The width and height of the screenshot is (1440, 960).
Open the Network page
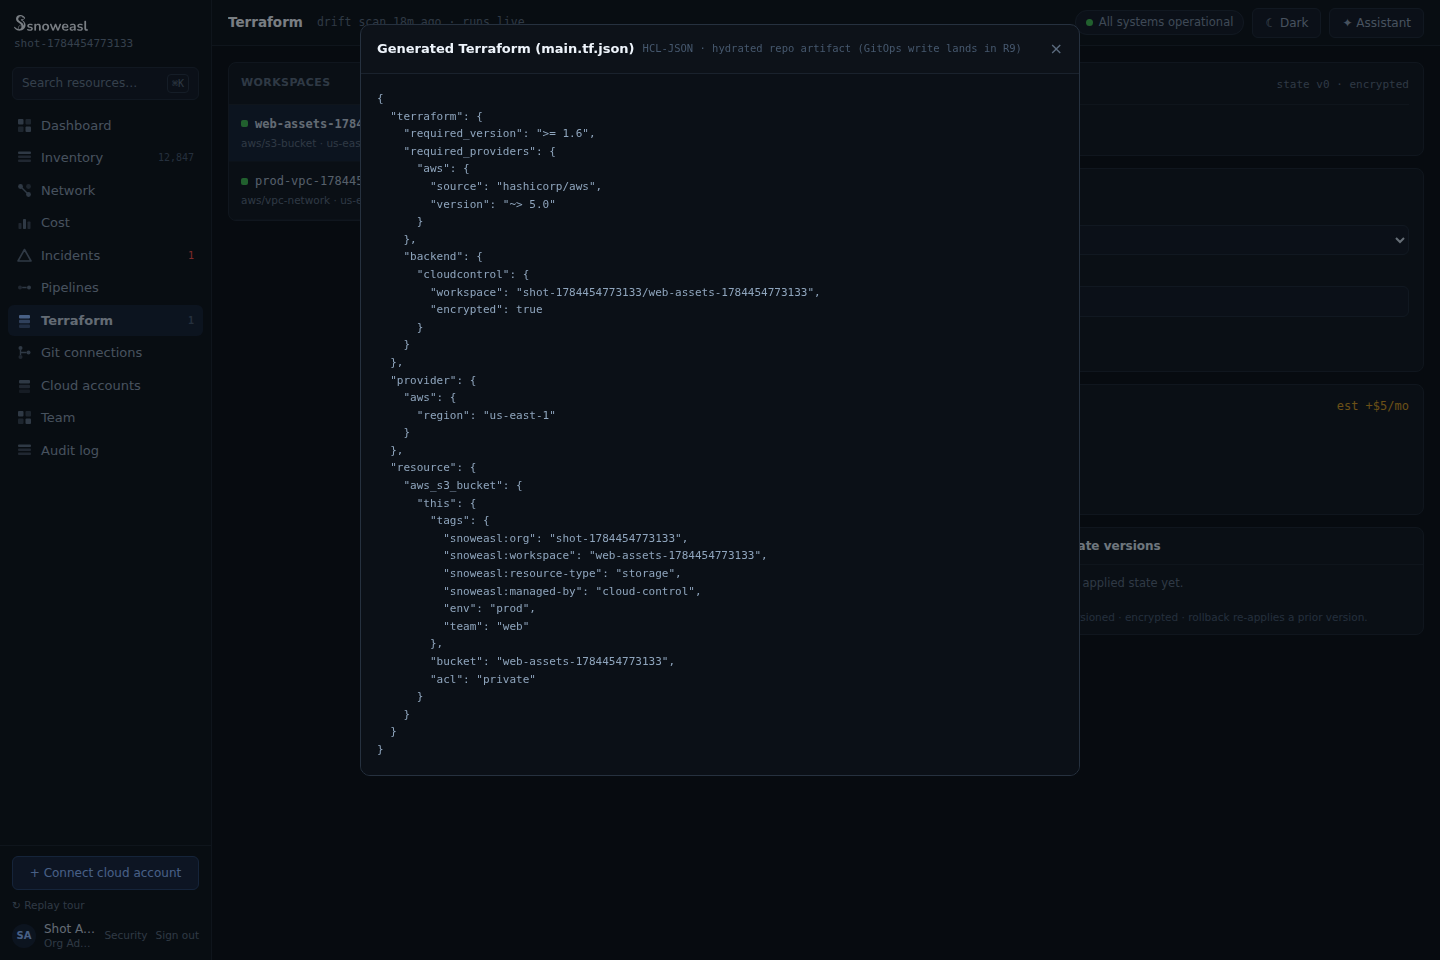tap(105, 190)
